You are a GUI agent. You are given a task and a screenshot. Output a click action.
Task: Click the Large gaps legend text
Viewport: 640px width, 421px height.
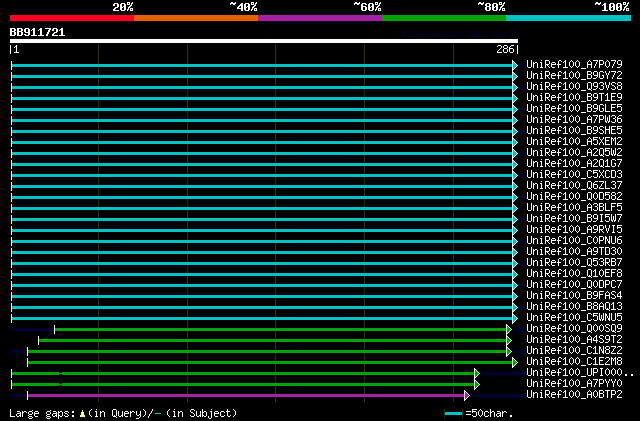[42, 413]
